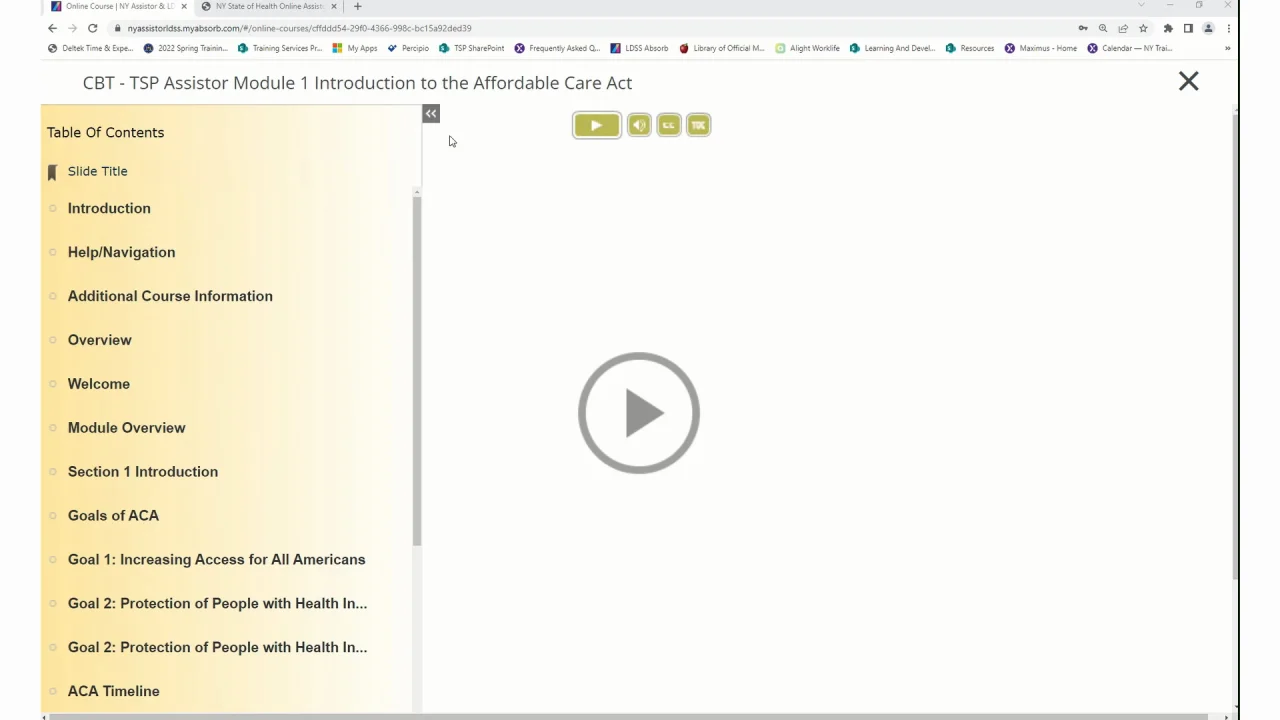The width and height of the screenshot is (1280, 720).
Task: Open the tab search dropdown arrow
Action: (x=1141, y=5)
